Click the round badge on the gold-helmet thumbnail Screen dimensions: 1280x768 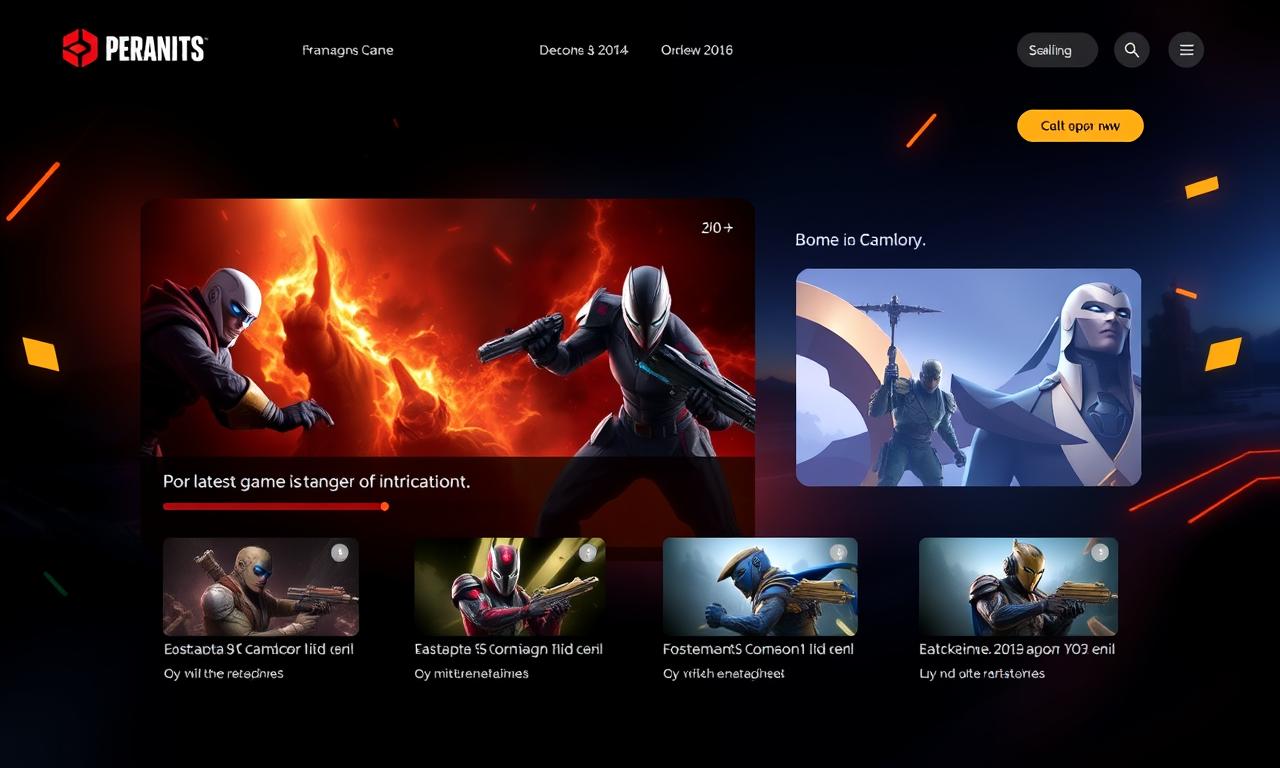pyautogui.click(x=1100, y=552)
